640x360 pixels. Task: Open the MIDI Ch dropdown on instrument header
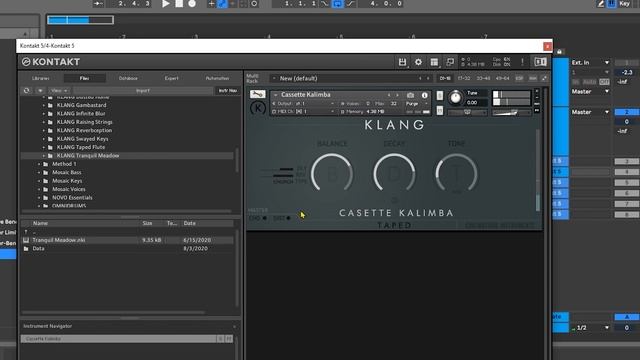tap(304, 111)
